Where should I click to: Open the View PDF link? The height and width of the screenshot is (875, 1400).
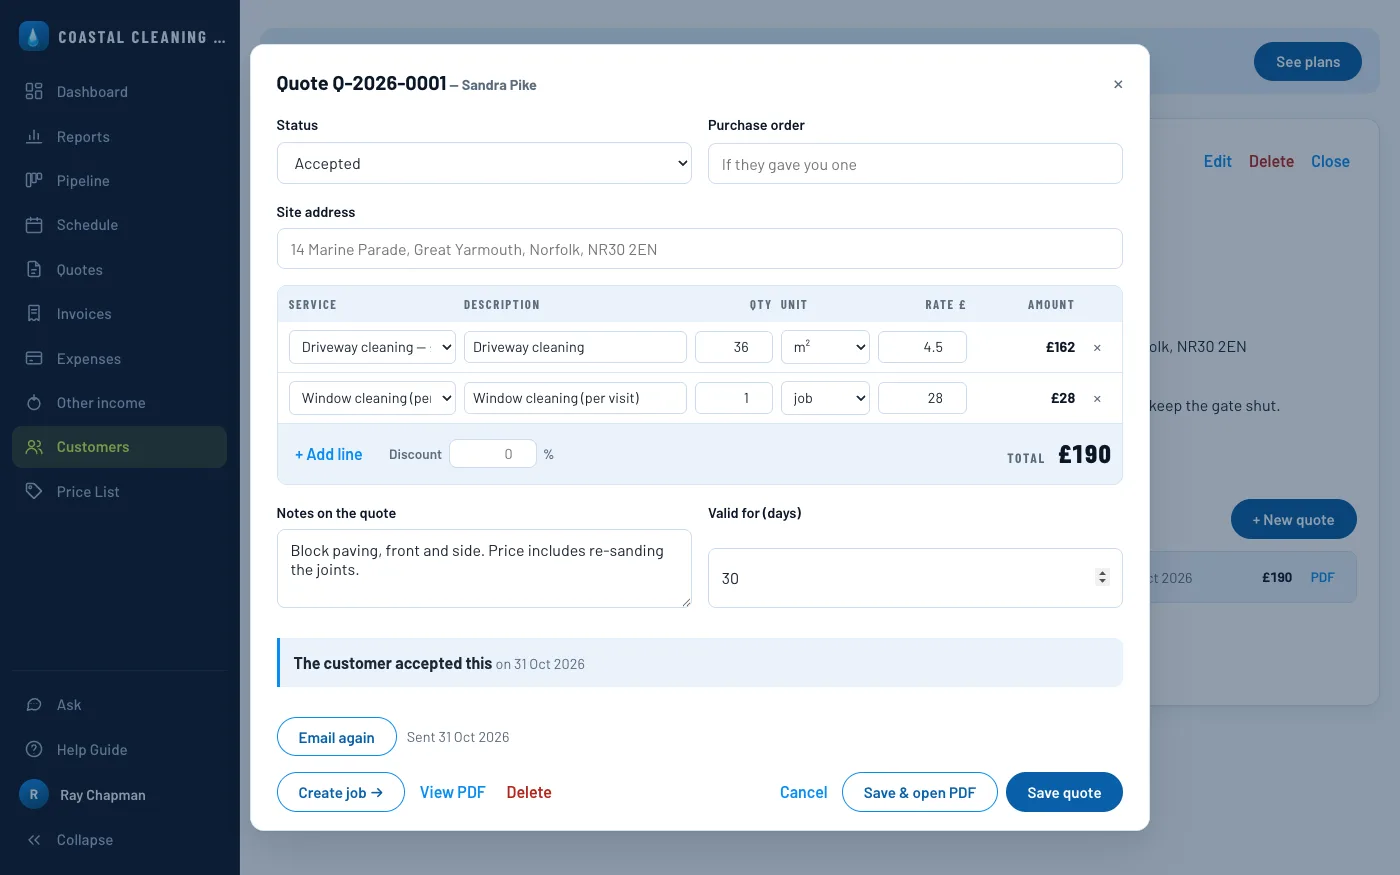point(452,792)
